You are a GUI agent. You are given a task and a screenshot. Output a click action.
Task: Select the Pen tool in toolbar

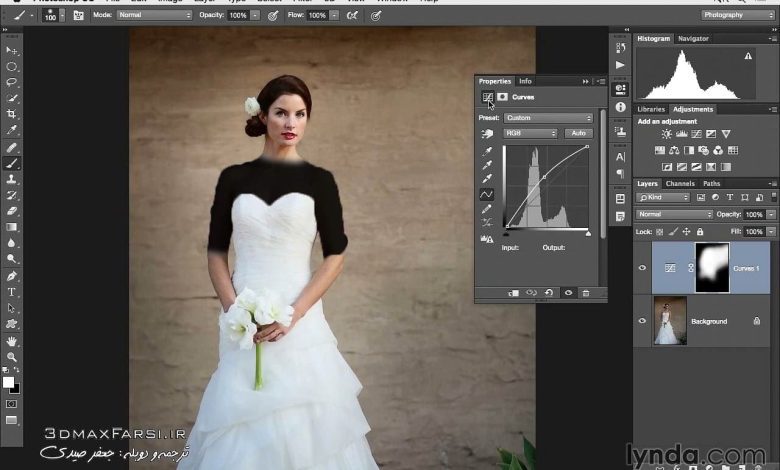click(x=12, y=276)
